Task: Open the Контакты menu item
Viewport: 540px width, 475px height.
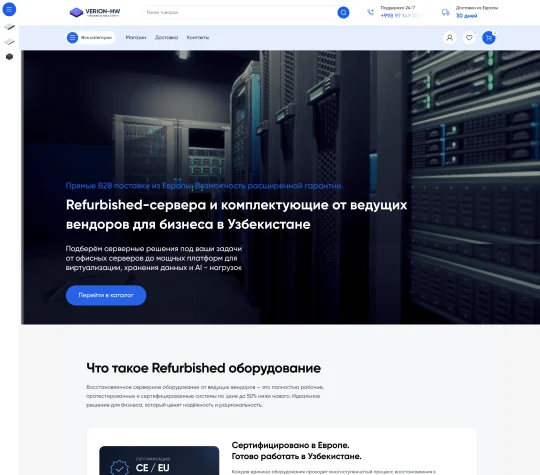Action: (198, 38)
